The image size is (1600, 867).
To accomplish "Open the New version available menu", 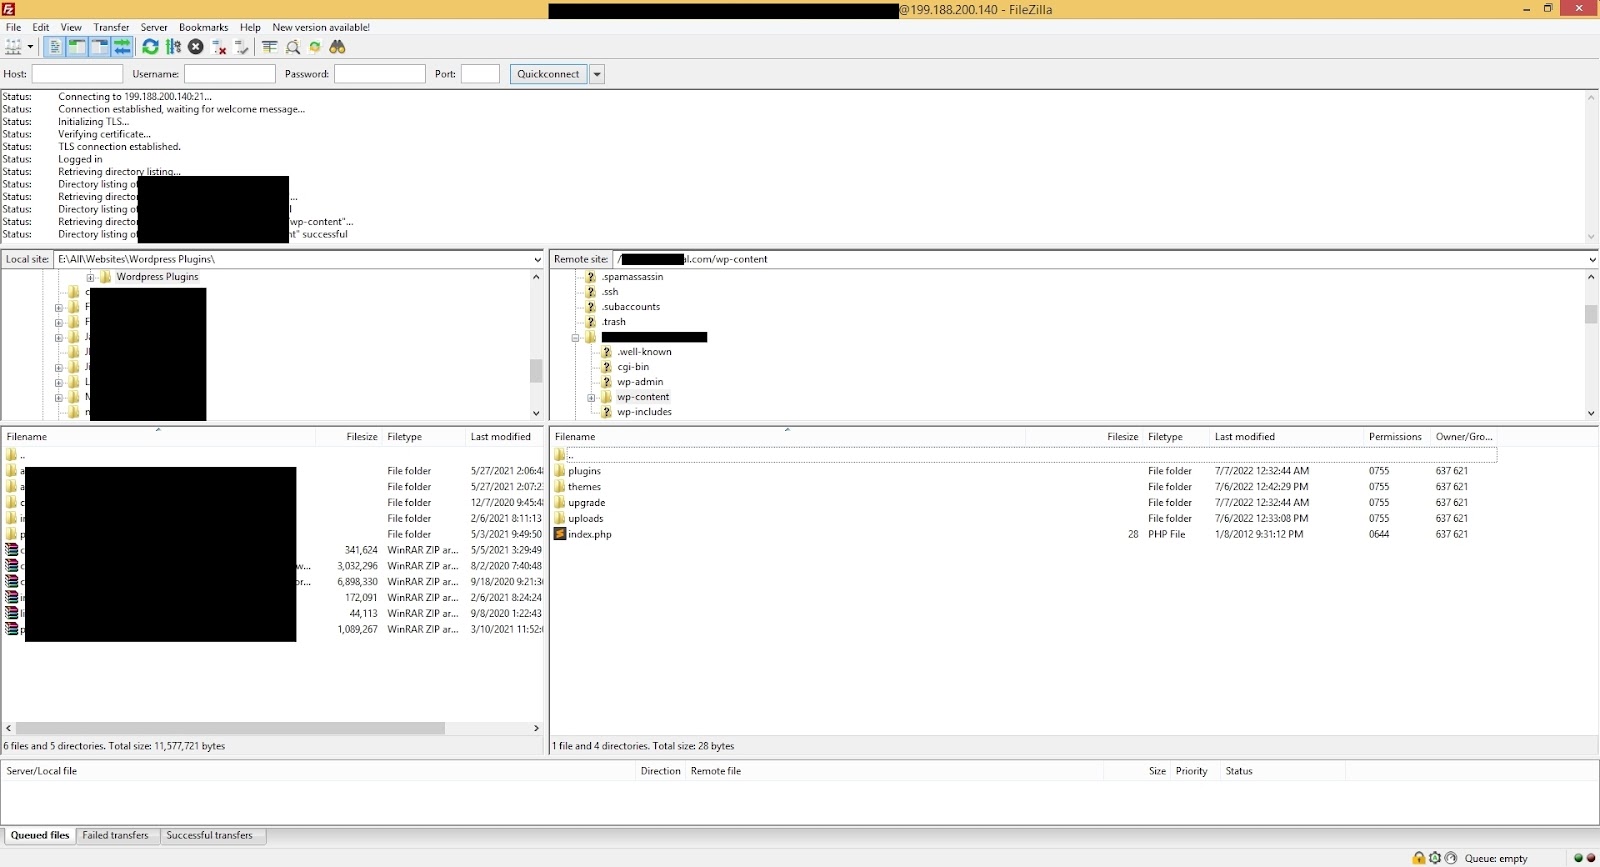I will pyautogui.click(x=321, y=27).
